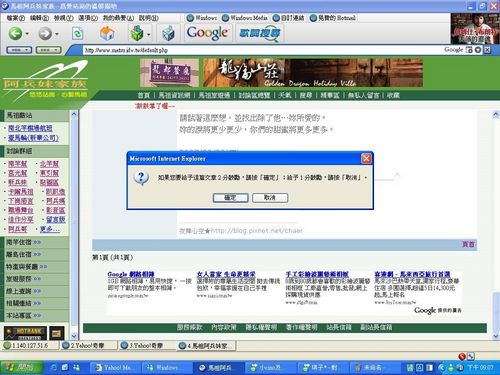Open the Back button history dropdown arrow
The image size is (500, 375).
click(x=27, y=34)
